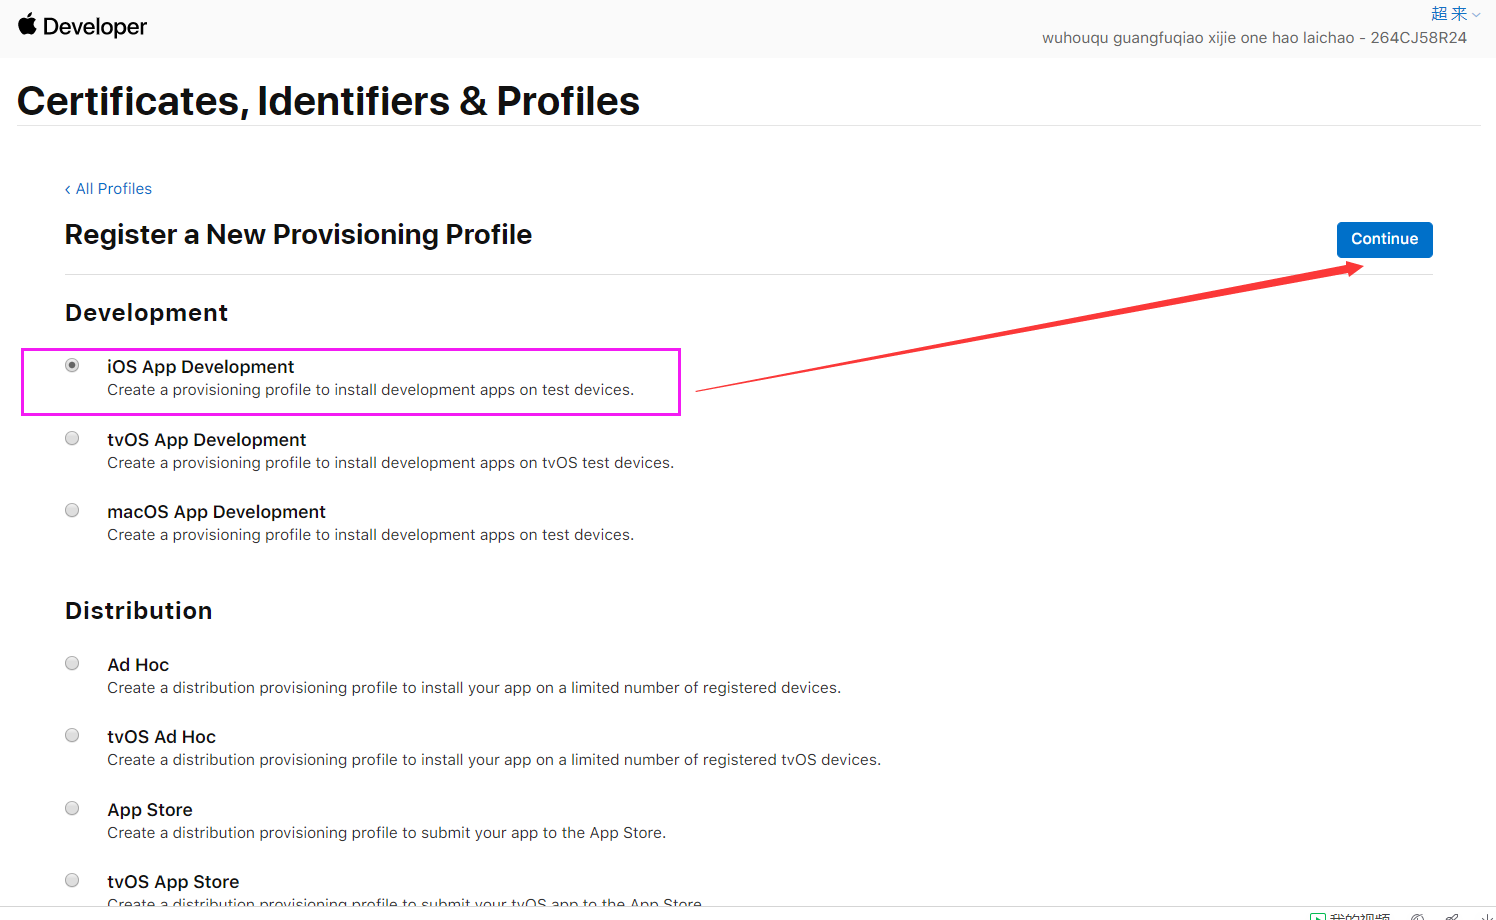Click the Distribution section heading

(x=138, y=611)
